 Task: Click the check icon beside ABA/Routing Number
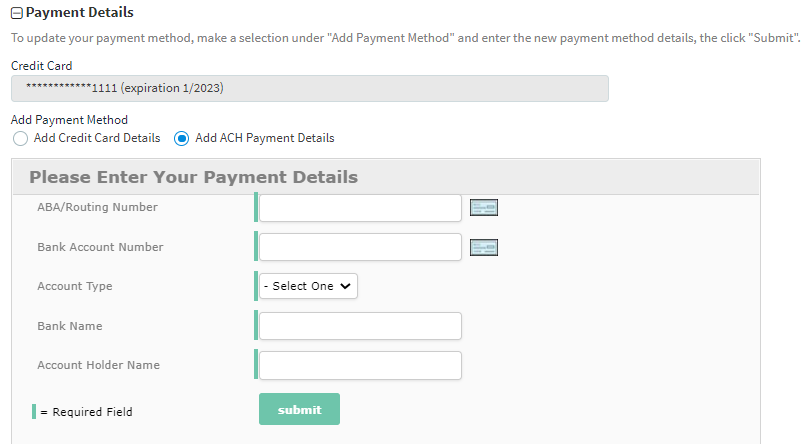tap(484, 208)
